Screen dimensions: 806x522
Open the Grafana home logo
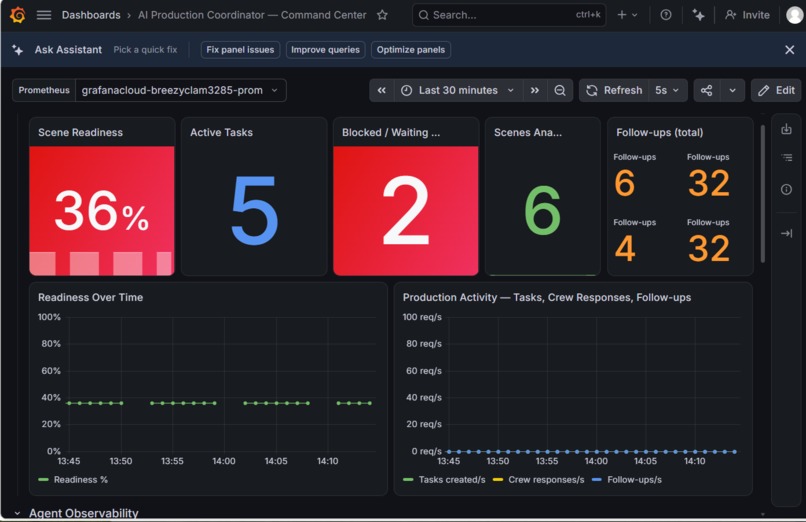17,15
